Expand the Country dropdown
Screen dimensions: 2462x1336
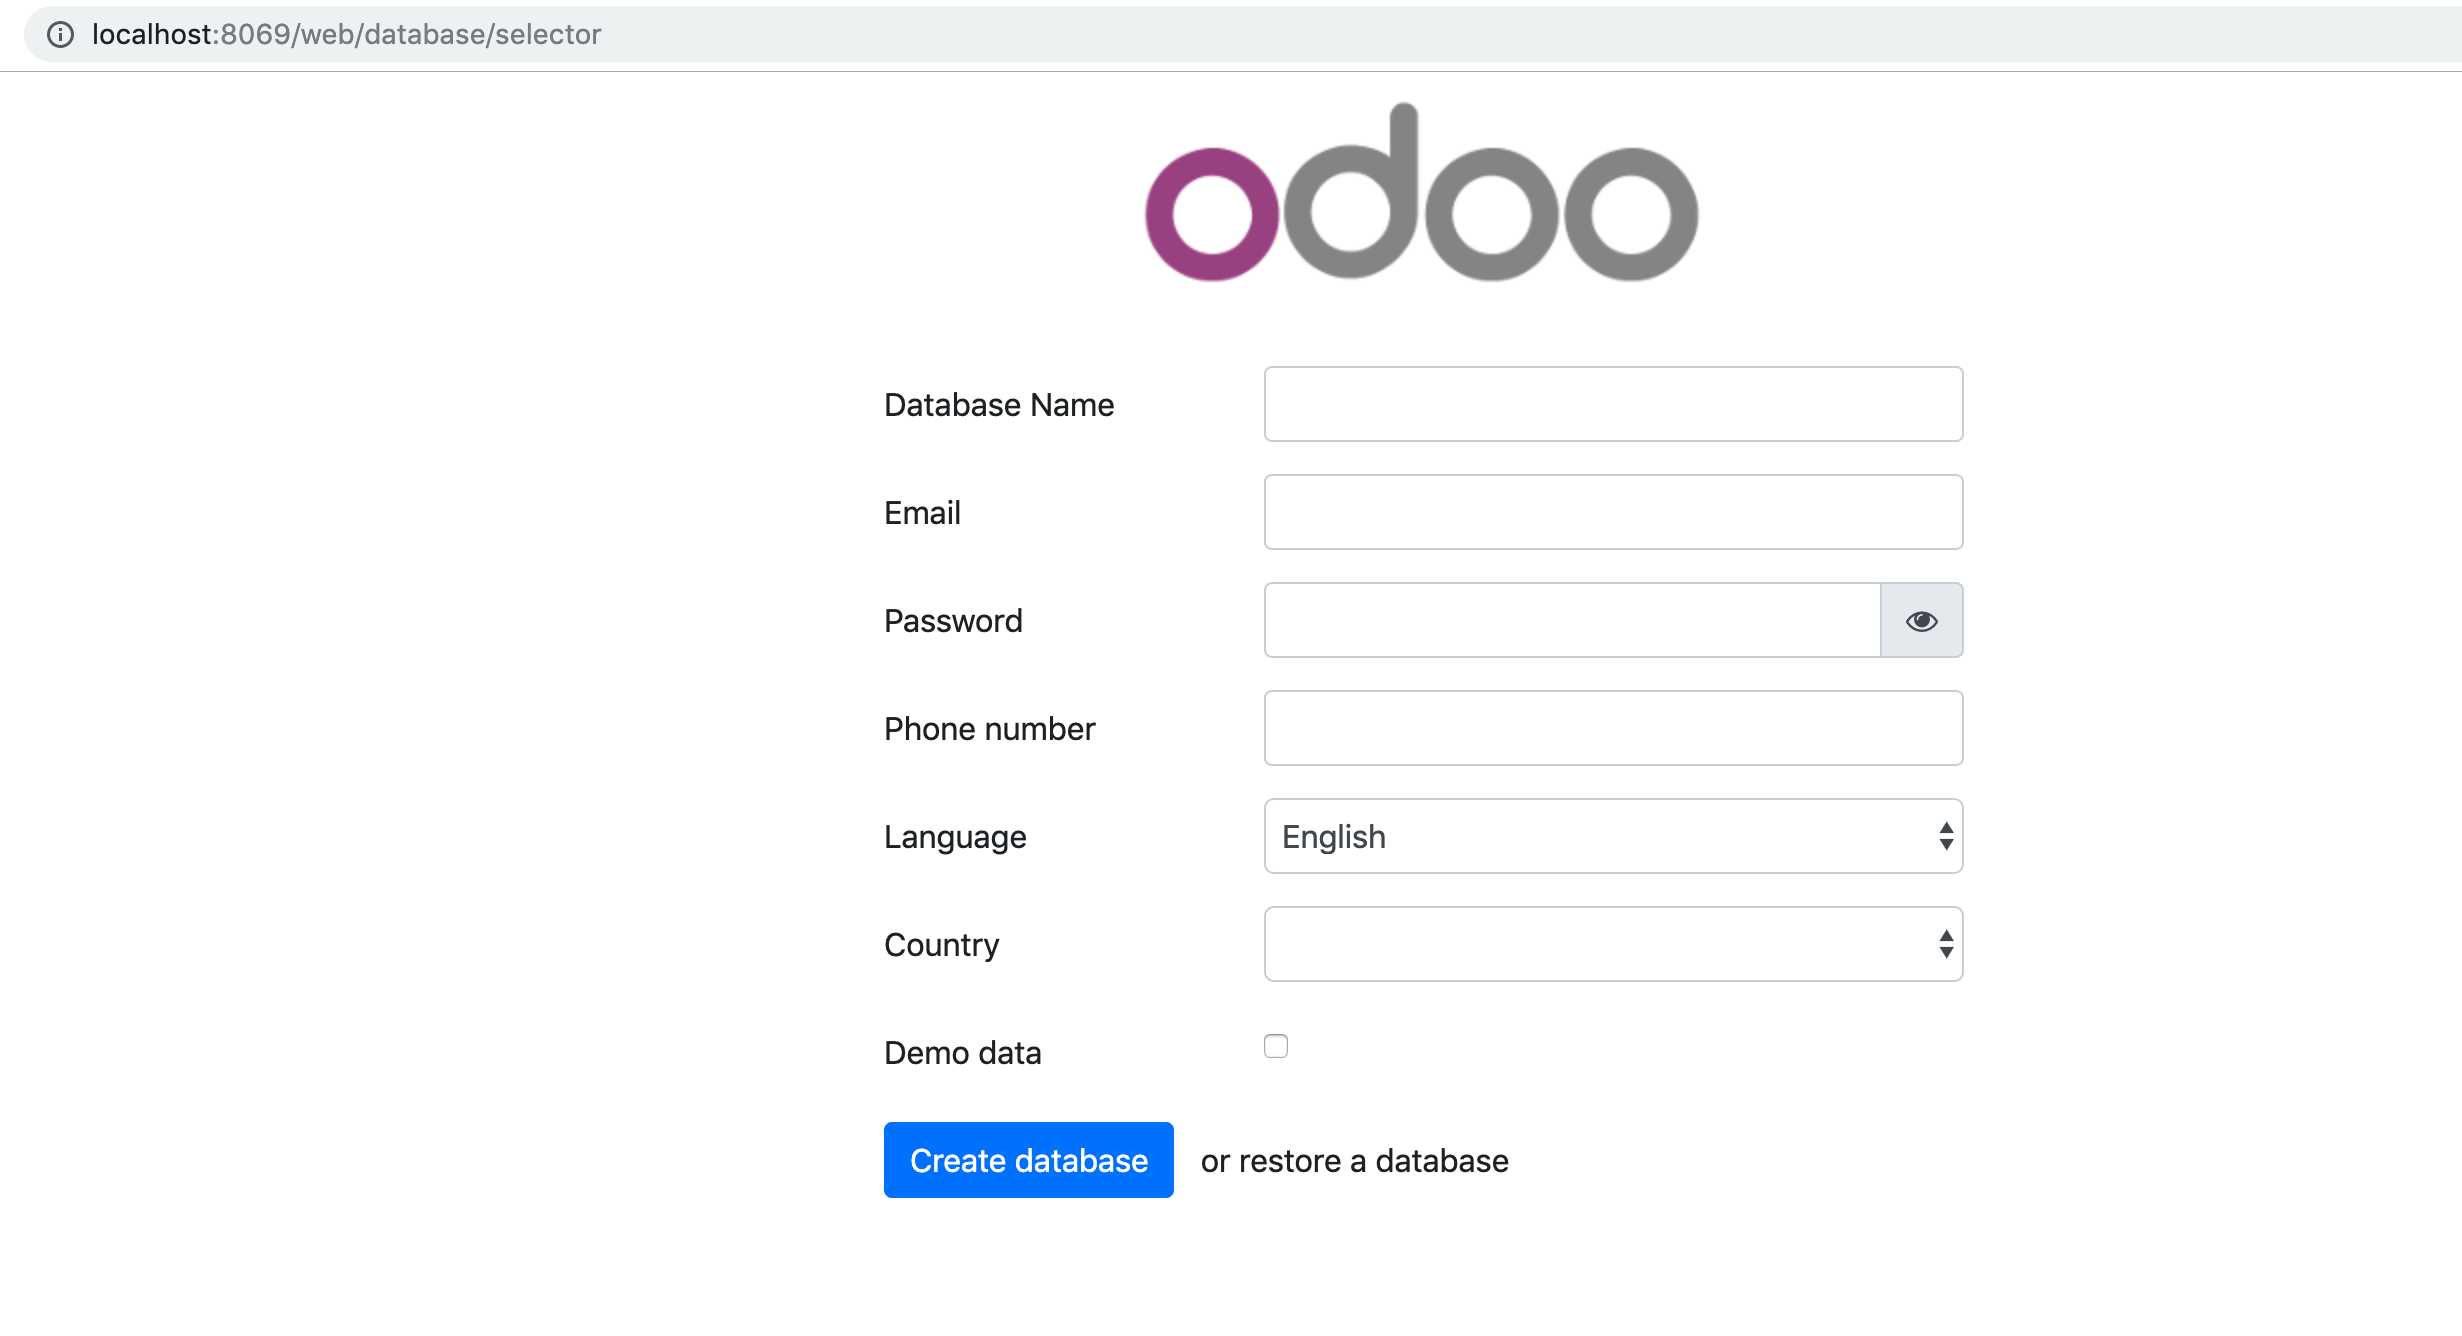(x=1613, y=944)
